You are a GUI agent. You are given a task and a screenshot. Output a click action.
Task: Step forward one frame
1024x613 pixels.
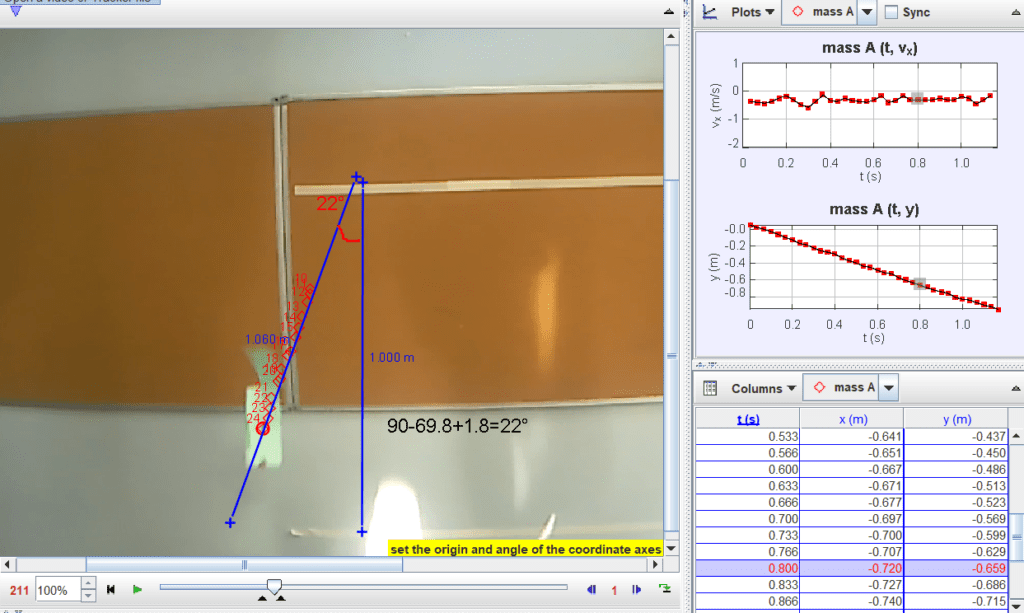pyautogui.click(x=636, y=589)
